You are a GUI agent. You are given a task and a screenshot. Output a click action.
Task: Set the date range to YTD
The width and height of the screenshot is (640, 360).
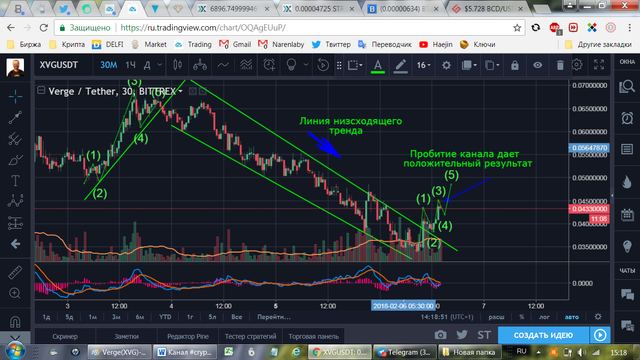pyautogui.click(x=165, y=317)
